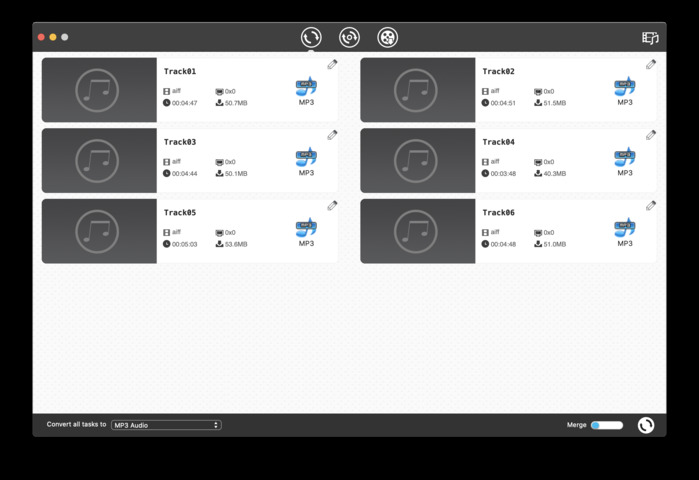Change the MP3 output format for Track03
699x480 pixels.
pos(306,161)
